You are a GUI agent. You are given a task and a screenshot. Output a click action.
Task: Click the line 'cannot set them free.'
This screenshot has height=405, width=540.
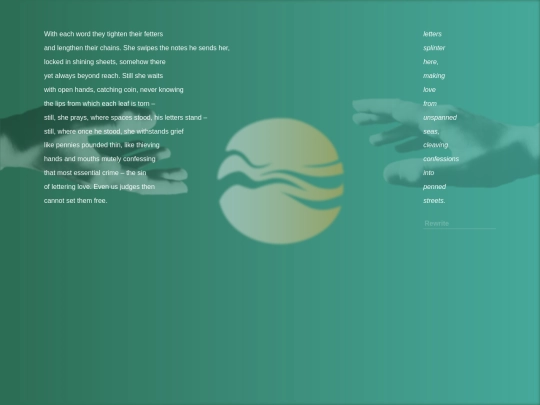click(75, 201)
